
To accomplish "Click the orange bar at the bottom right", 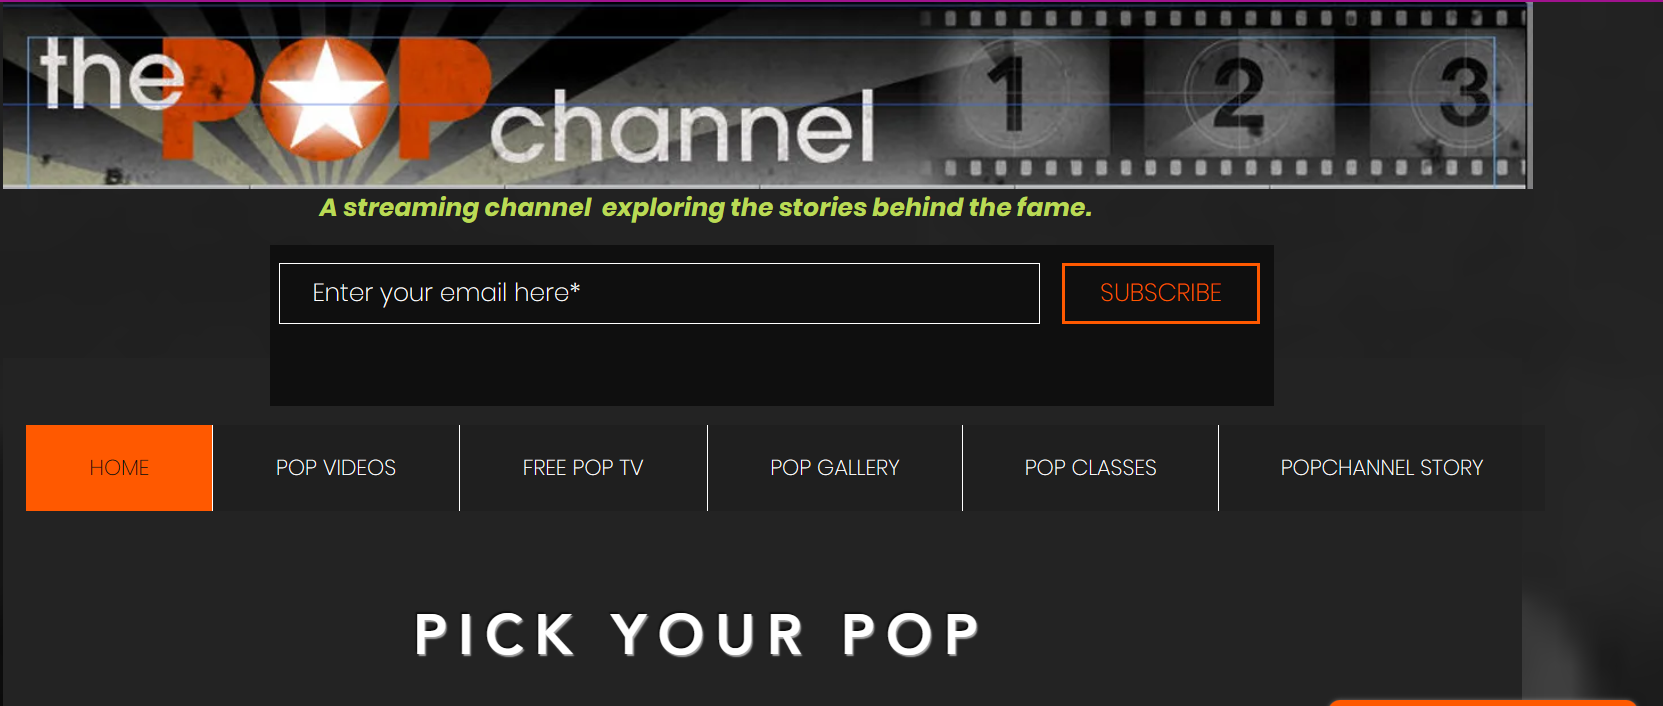I will pyautogui.click(x=1482, y=703).
